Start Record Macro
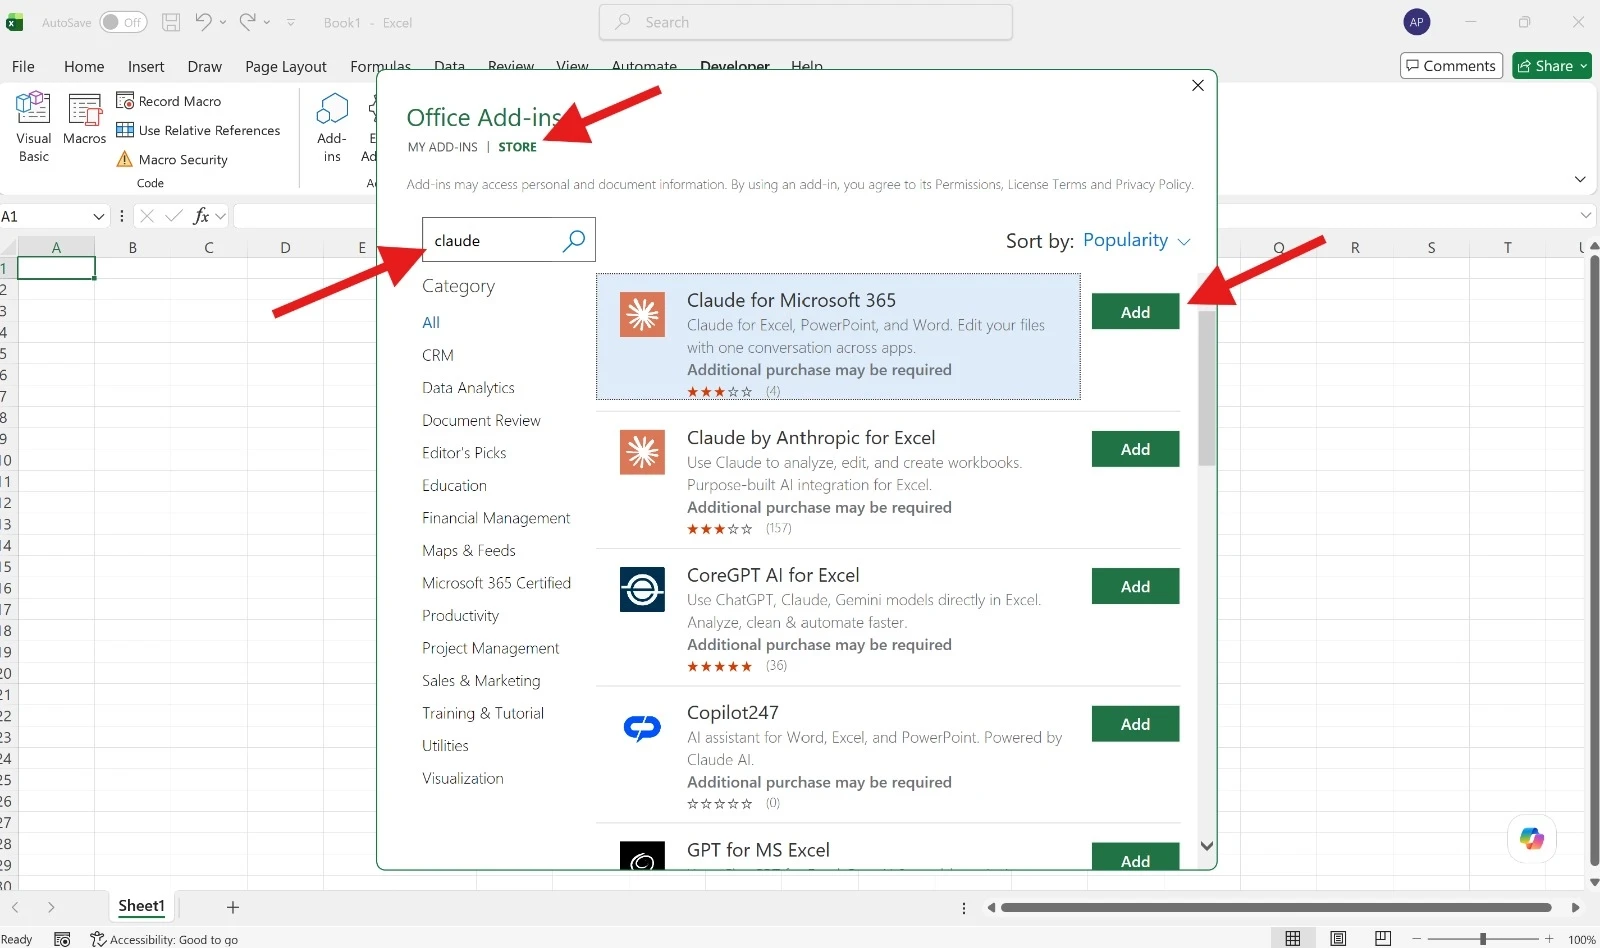Image resolution: width=1600 pixels, height=948 pixels. [169, 101]
